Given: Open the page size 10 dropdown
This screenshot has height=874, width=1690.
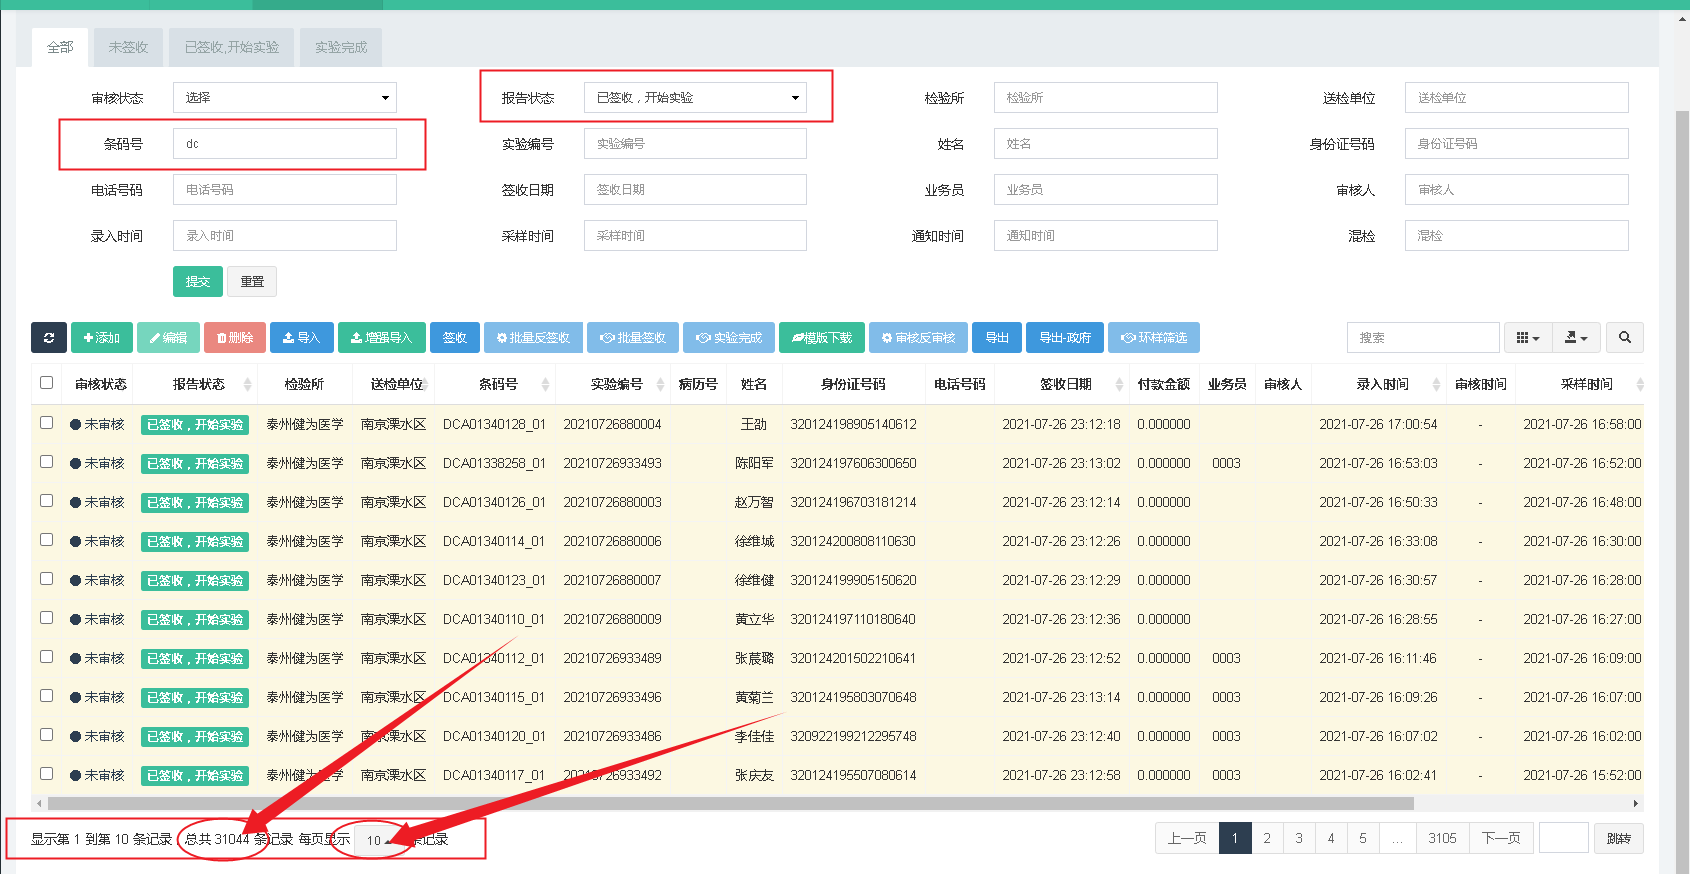Looking at the screenshot, I should pyautogui.click(x=379, y=840).
